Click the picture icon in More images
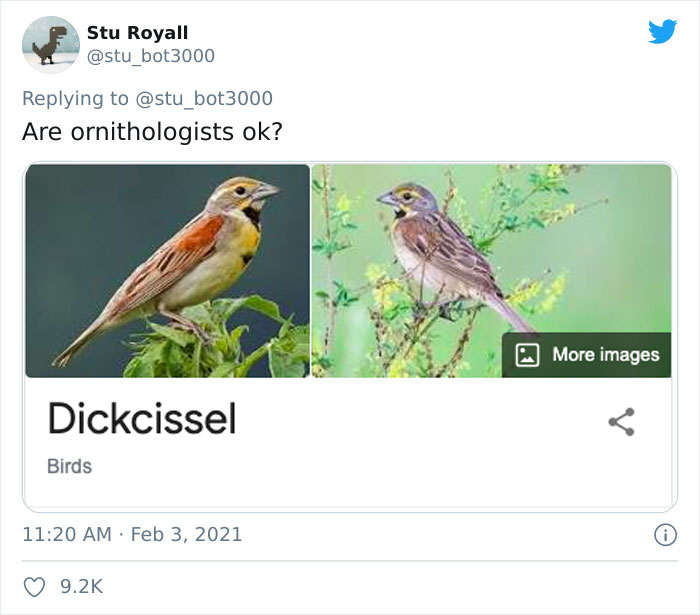 pyautogui.click(x=528, y=354)
